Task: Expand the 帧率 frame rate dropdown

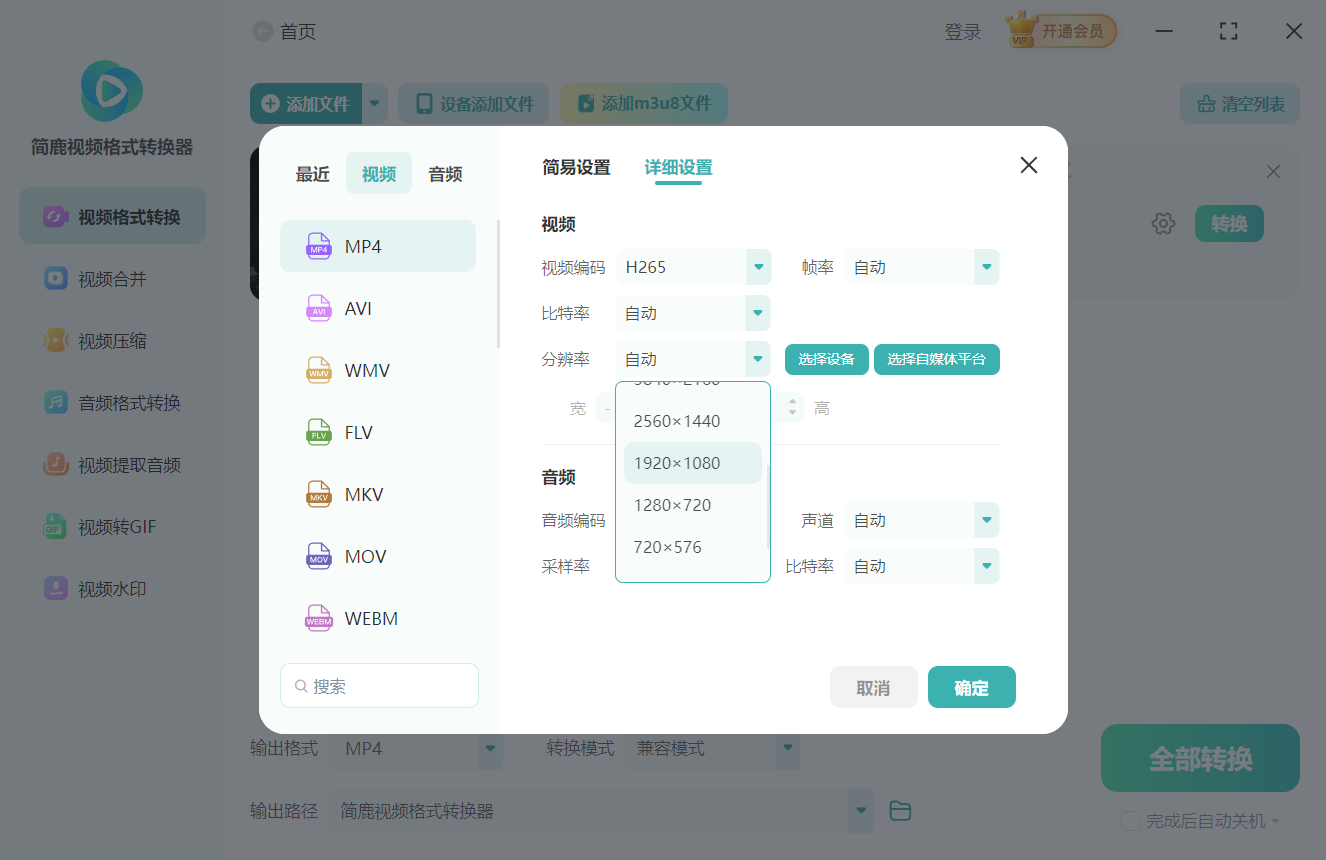Action: (921, 267)
